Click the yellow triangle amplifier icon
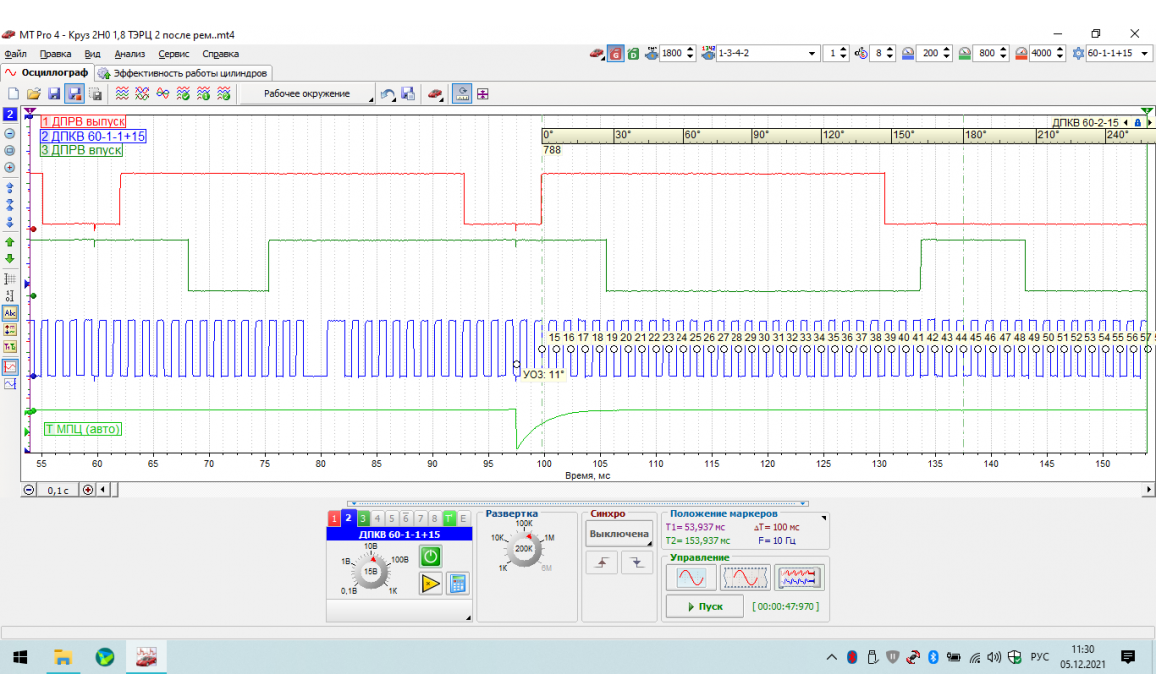Image resolution: width=1156 pixels, height=700 pixels. coord(430,584)
